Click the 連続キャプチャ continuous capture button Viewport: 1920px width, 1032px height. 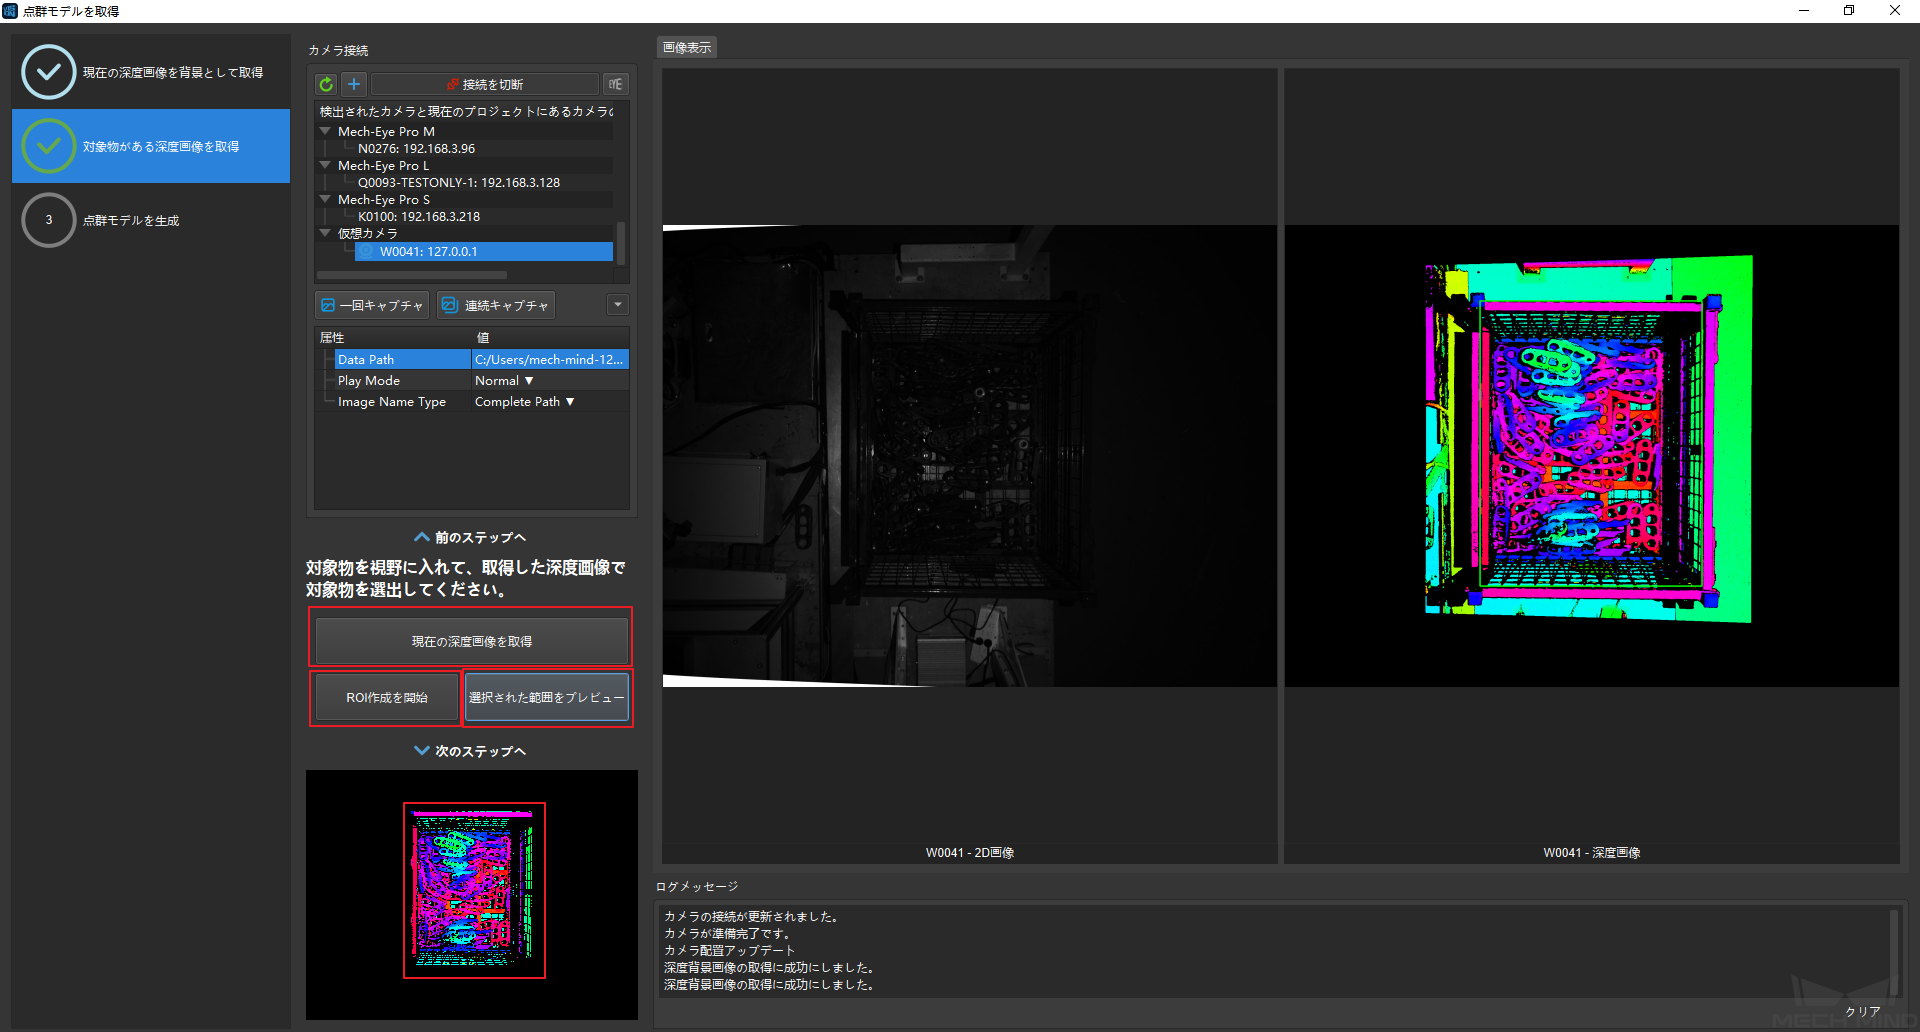tap(496, 306)
